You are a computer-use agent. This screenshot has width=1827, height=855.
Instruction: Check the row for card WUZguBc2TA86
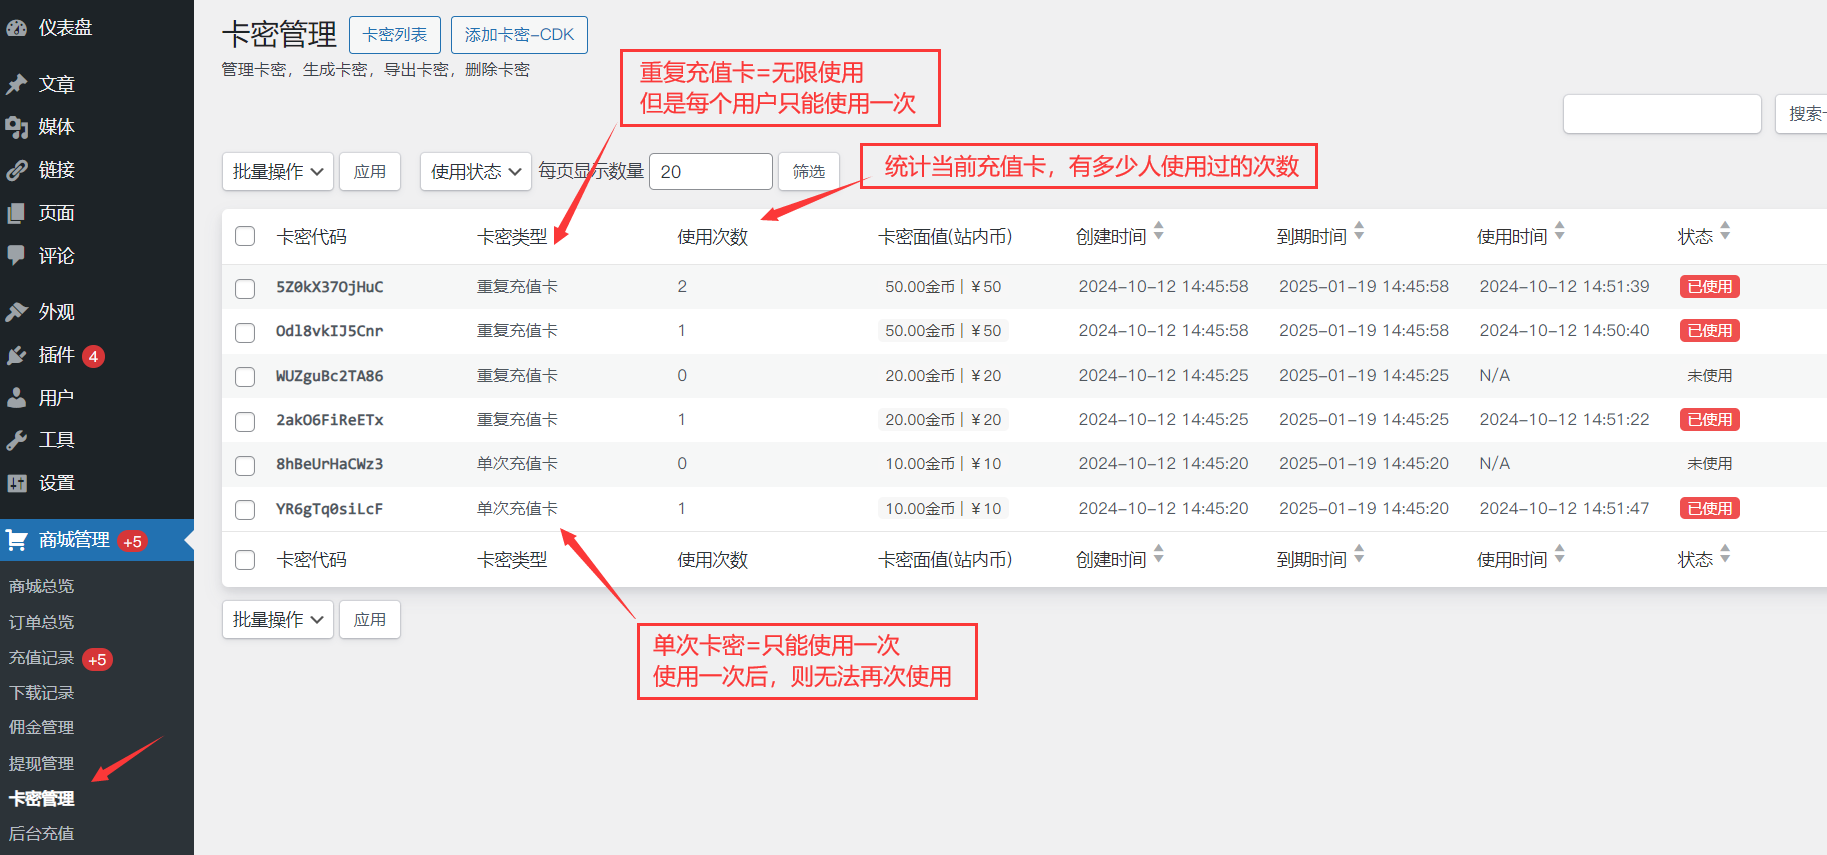245,377
